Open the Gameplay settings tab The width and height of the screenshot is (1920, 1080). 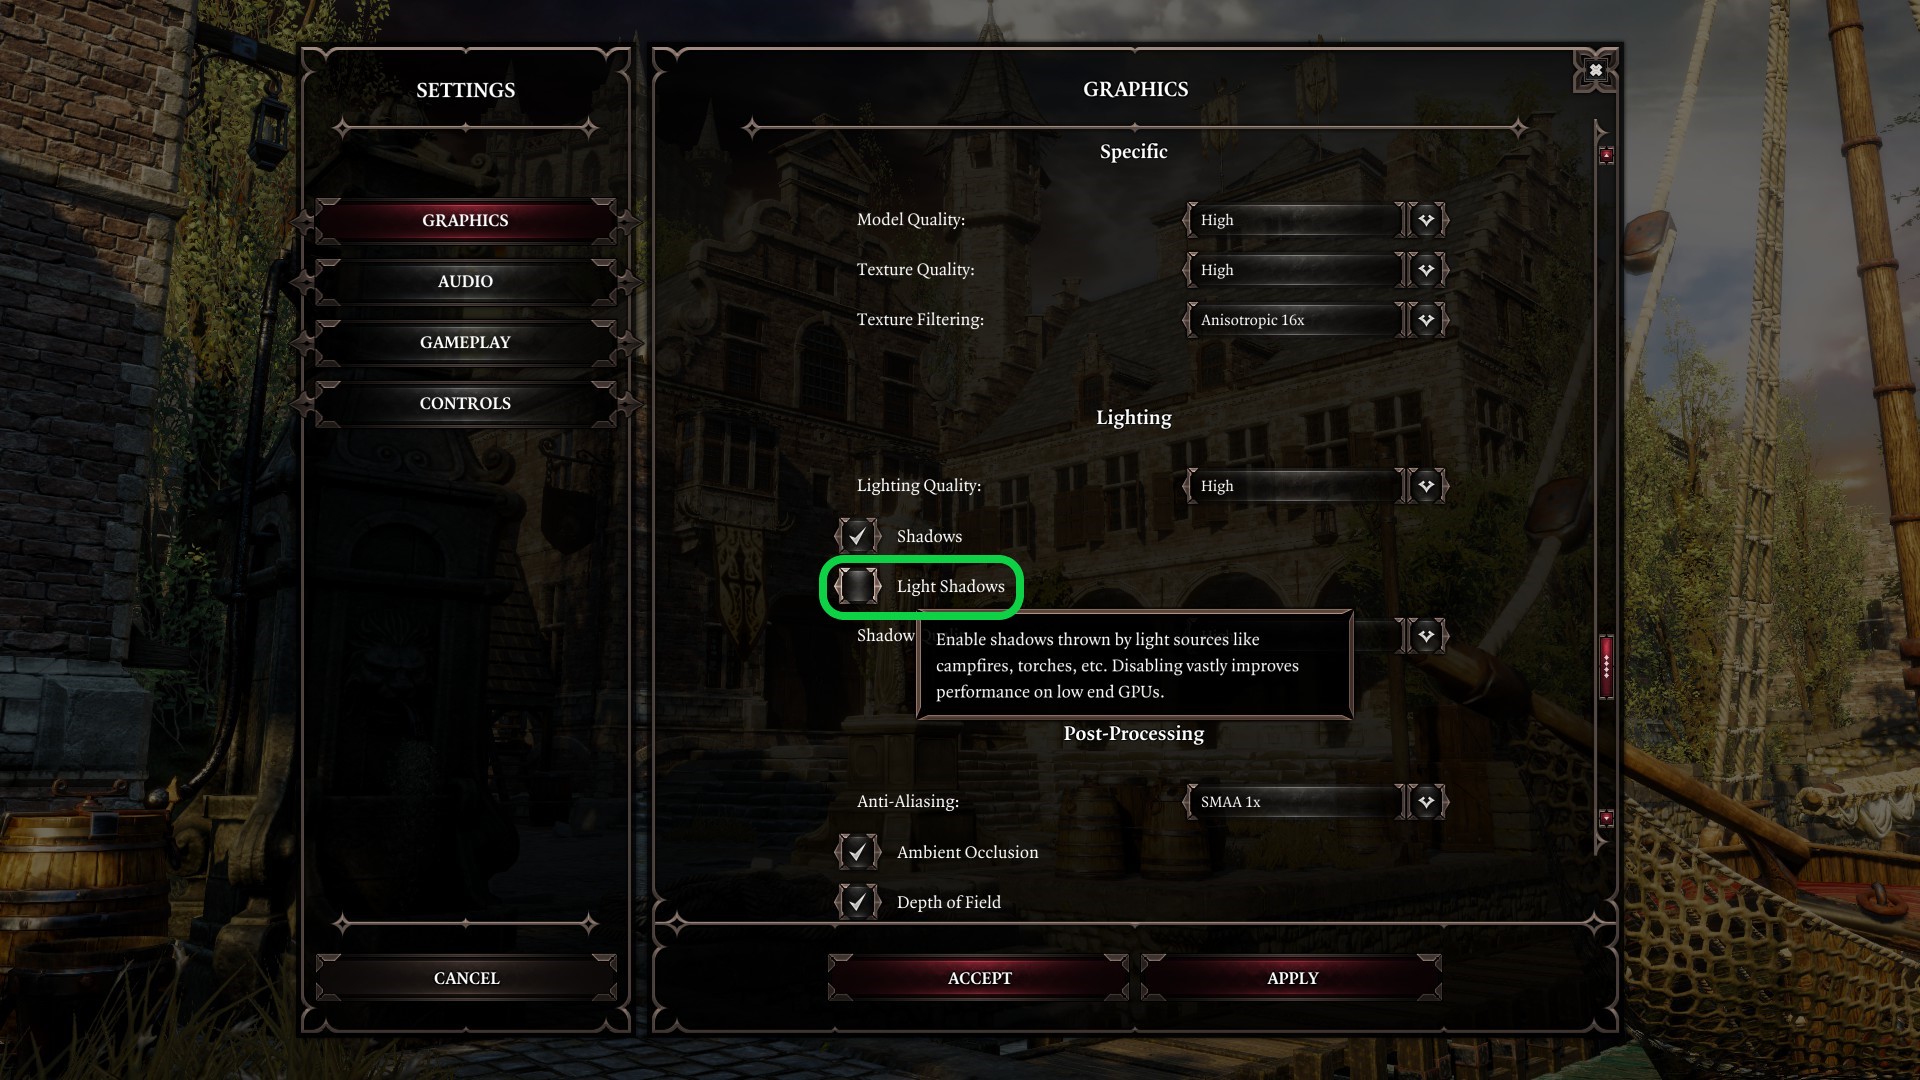click(465, 343)
